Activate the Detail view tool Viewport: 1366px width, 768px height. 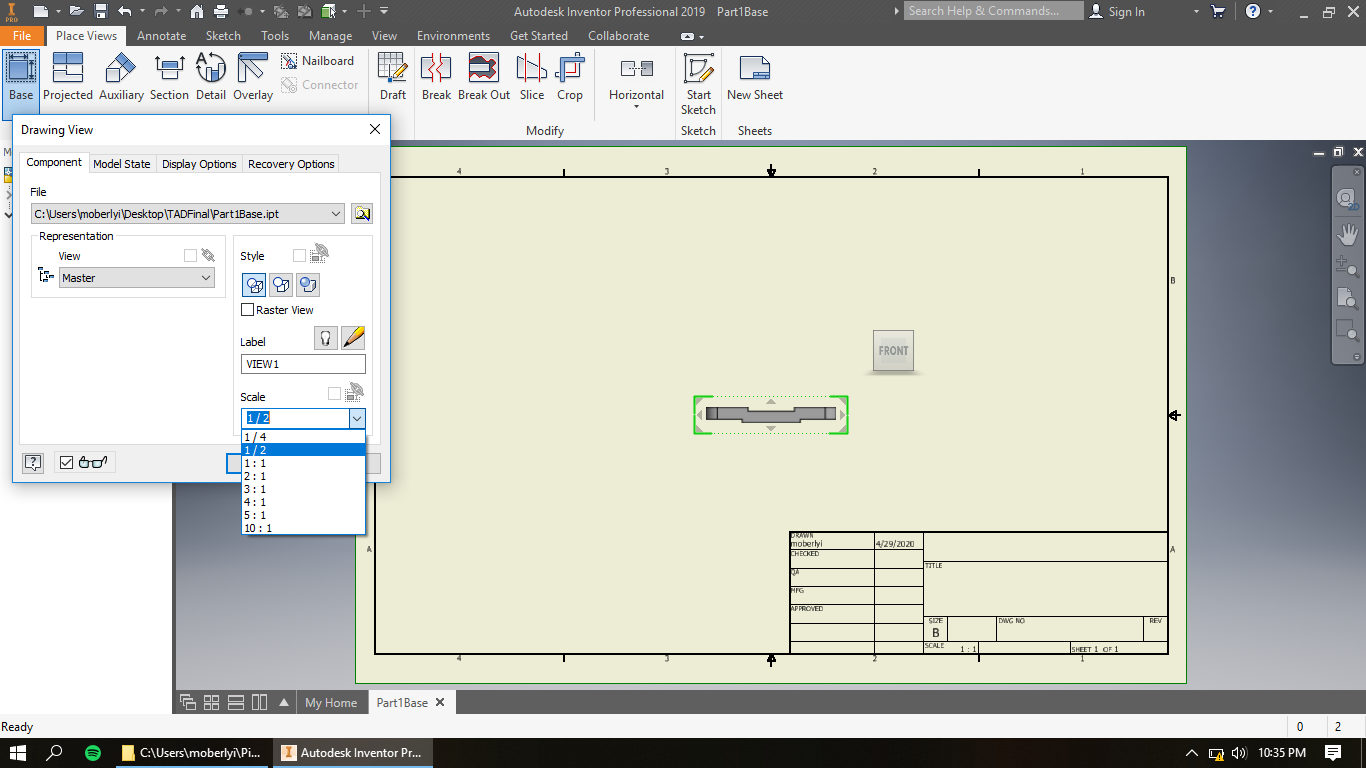pos(211,77)
